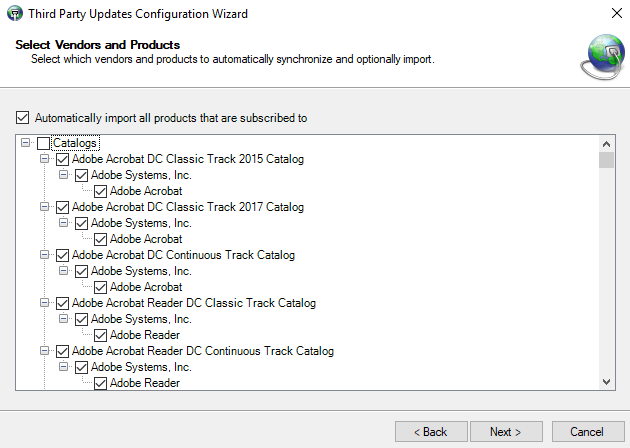Viewport: 630px width, 448px height.
Task: Click the wizard icon in title bar
Action: tap(12, 14)
